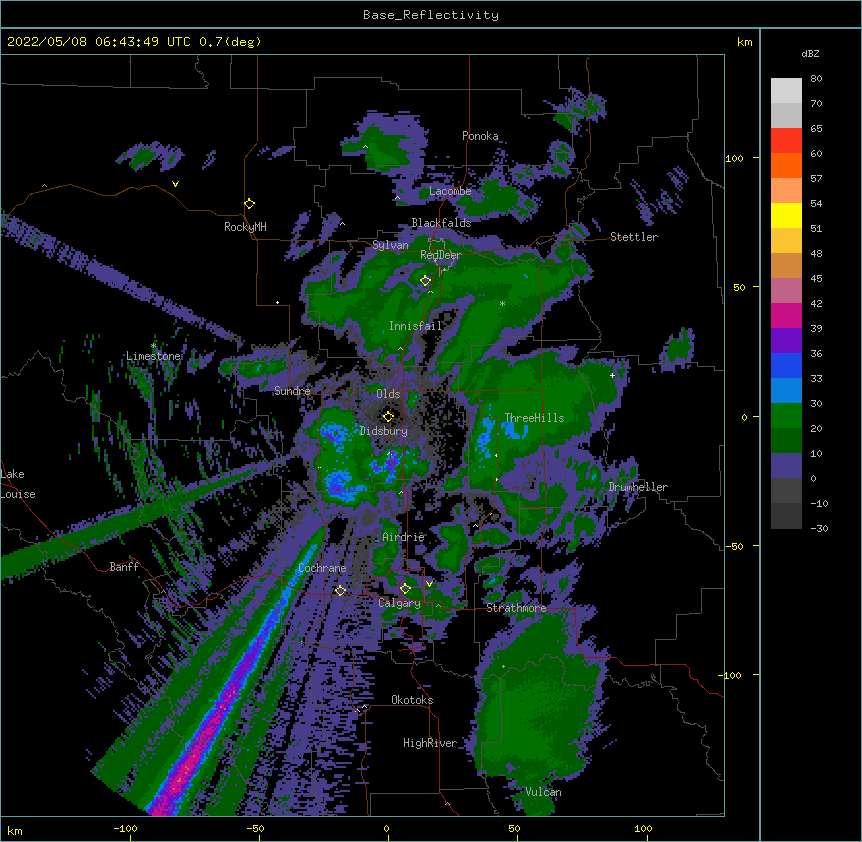Image resolution: width=862 pixels, height=842 pixels.
Task: Click the Didsbury label
Action: (383, 431)
